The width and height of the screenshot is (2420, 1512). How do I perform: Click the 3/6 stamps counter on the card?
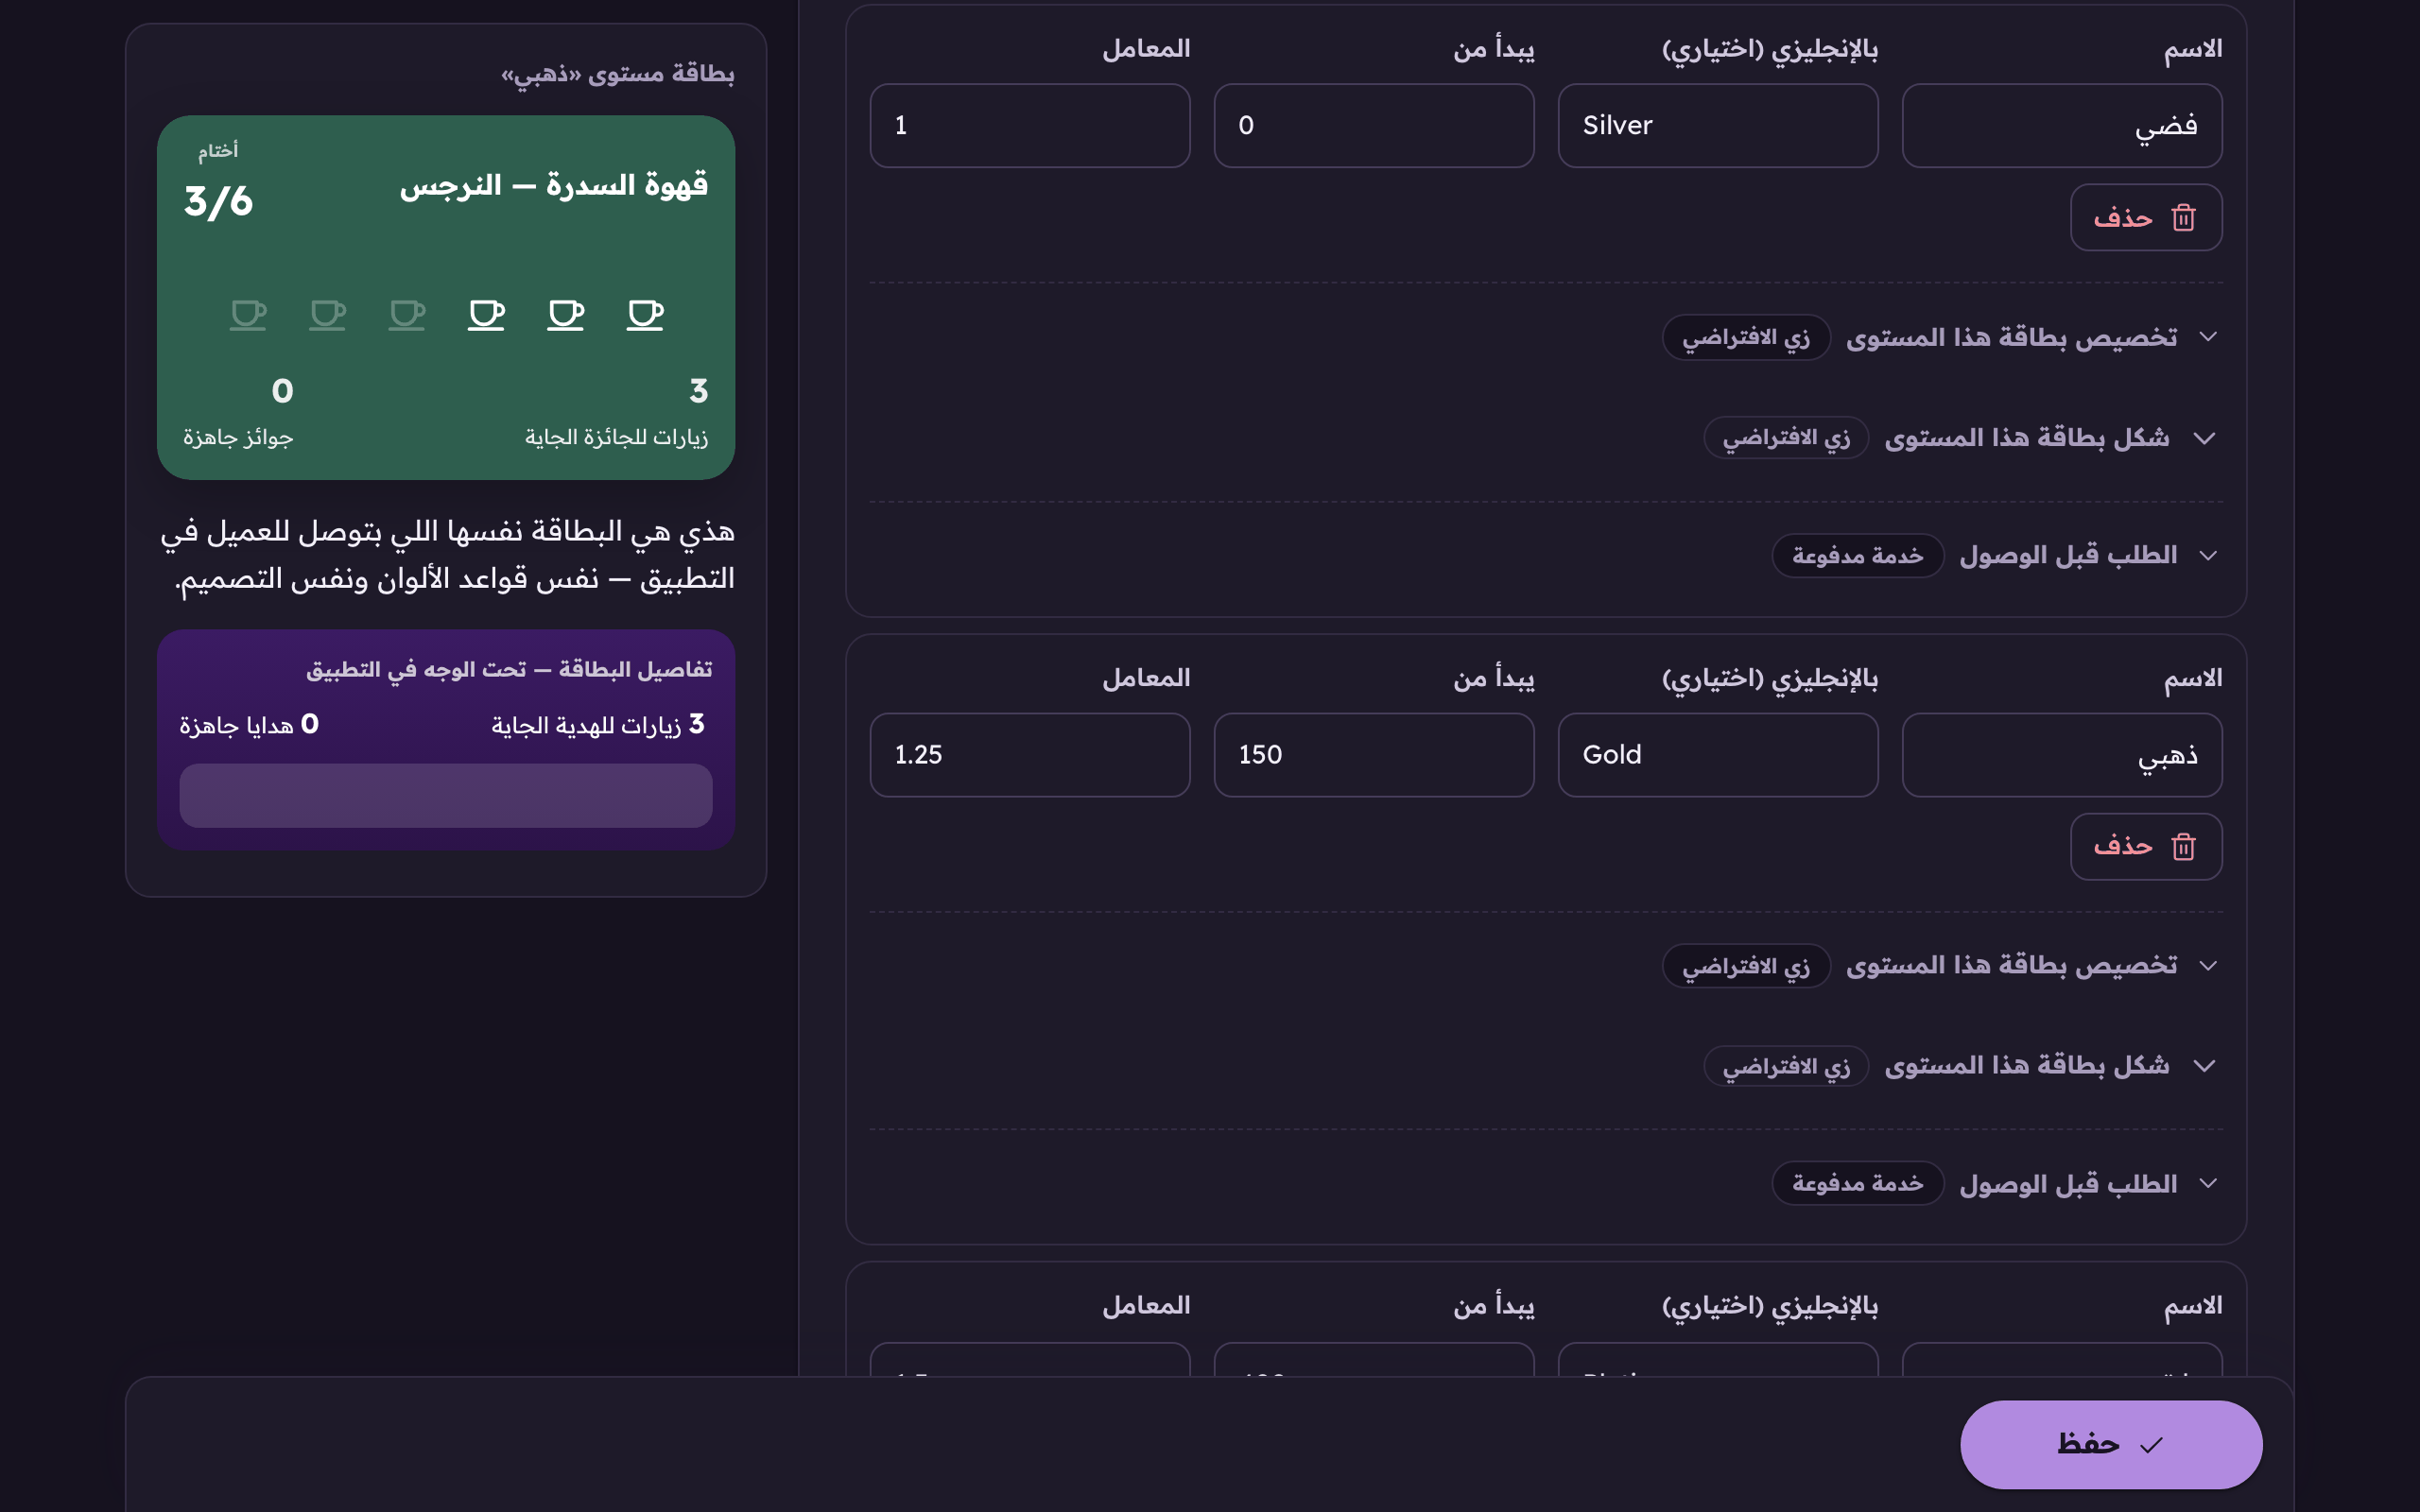(218, 201)
